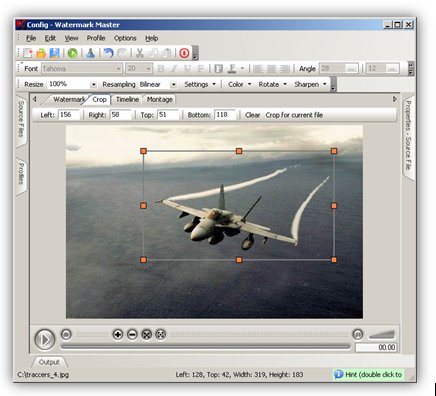Click the green Start processing icon

click(x=72, y=53)
